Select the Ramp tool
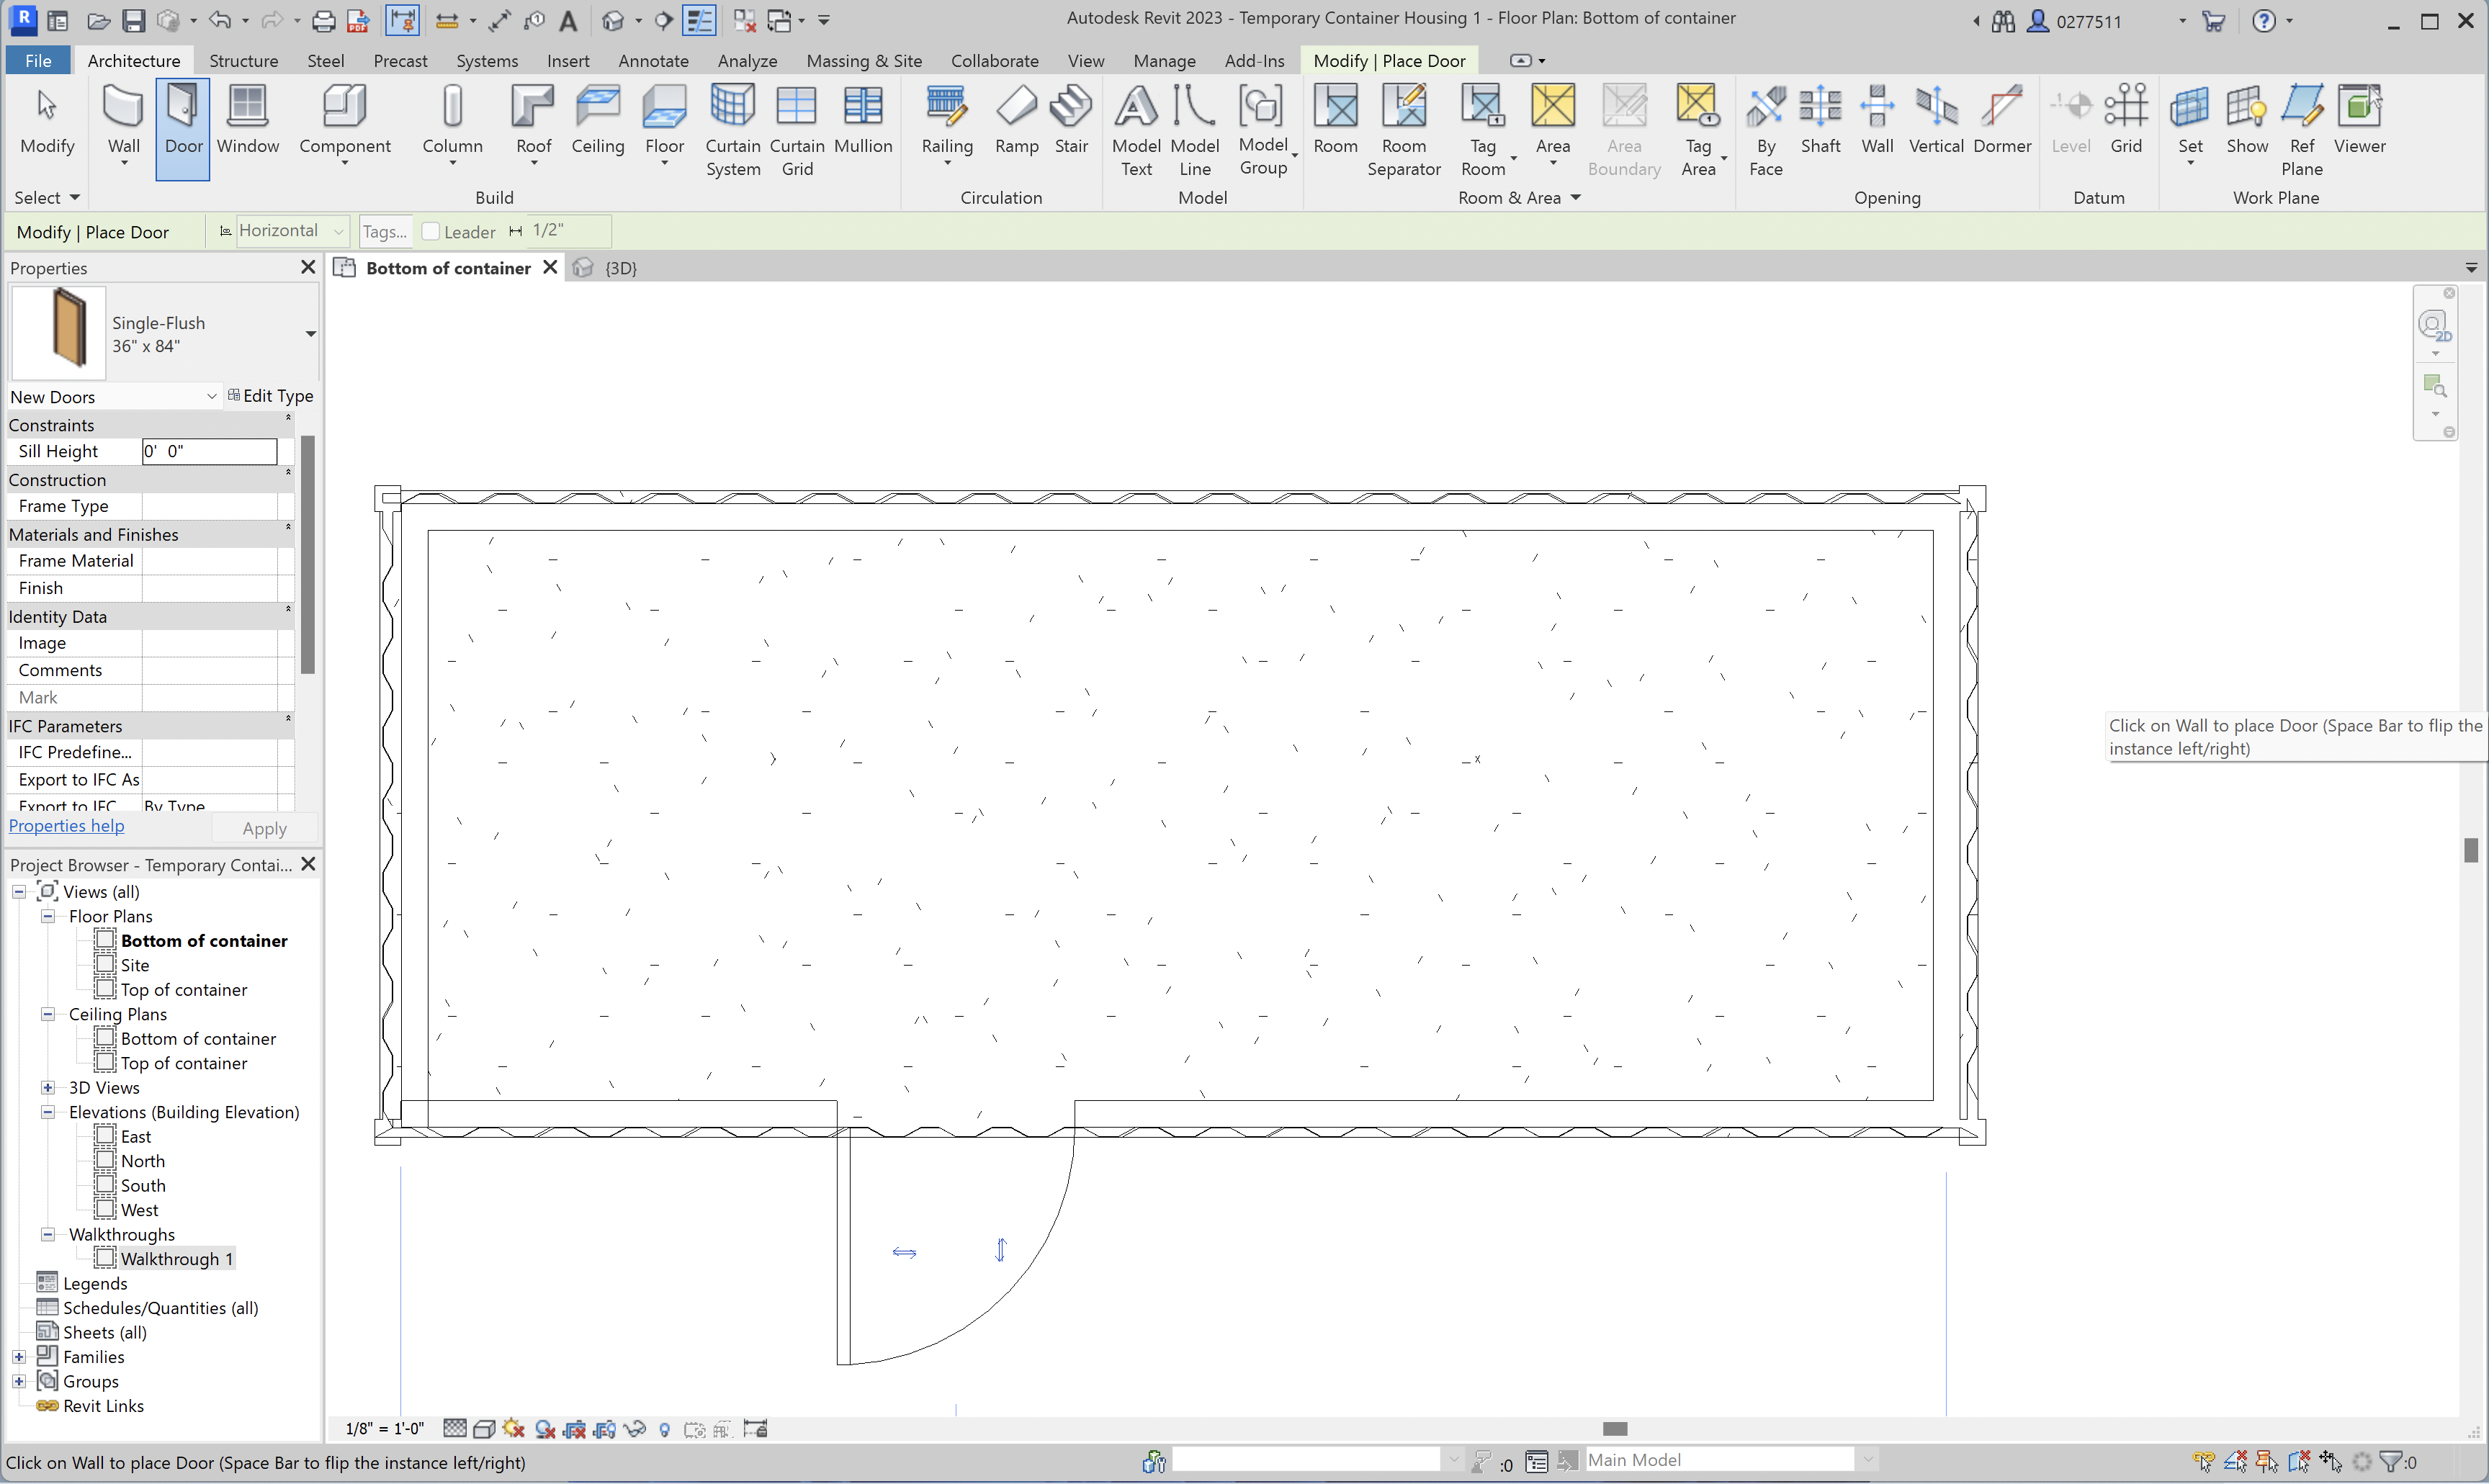The width and height of the screenshot is (2489, 1484). pyautogui.click(x=1016, y=120)
